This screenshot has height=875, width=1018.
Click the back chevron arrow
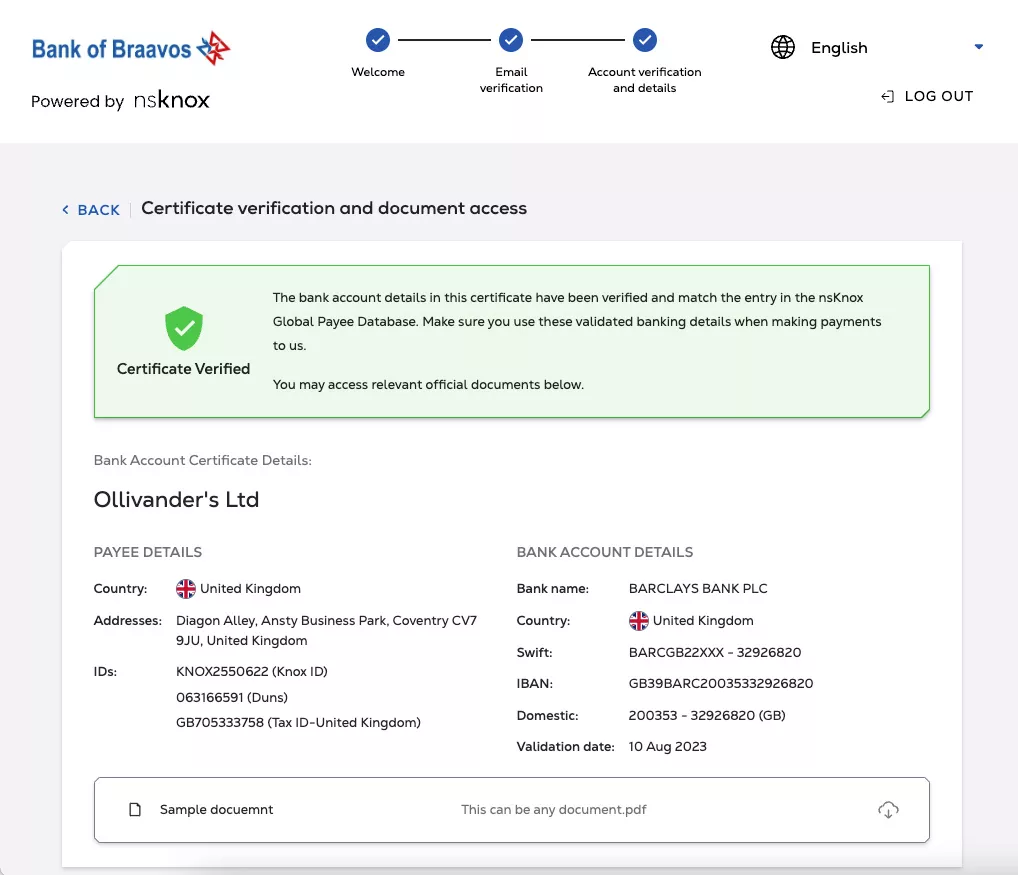click(66, 210)
